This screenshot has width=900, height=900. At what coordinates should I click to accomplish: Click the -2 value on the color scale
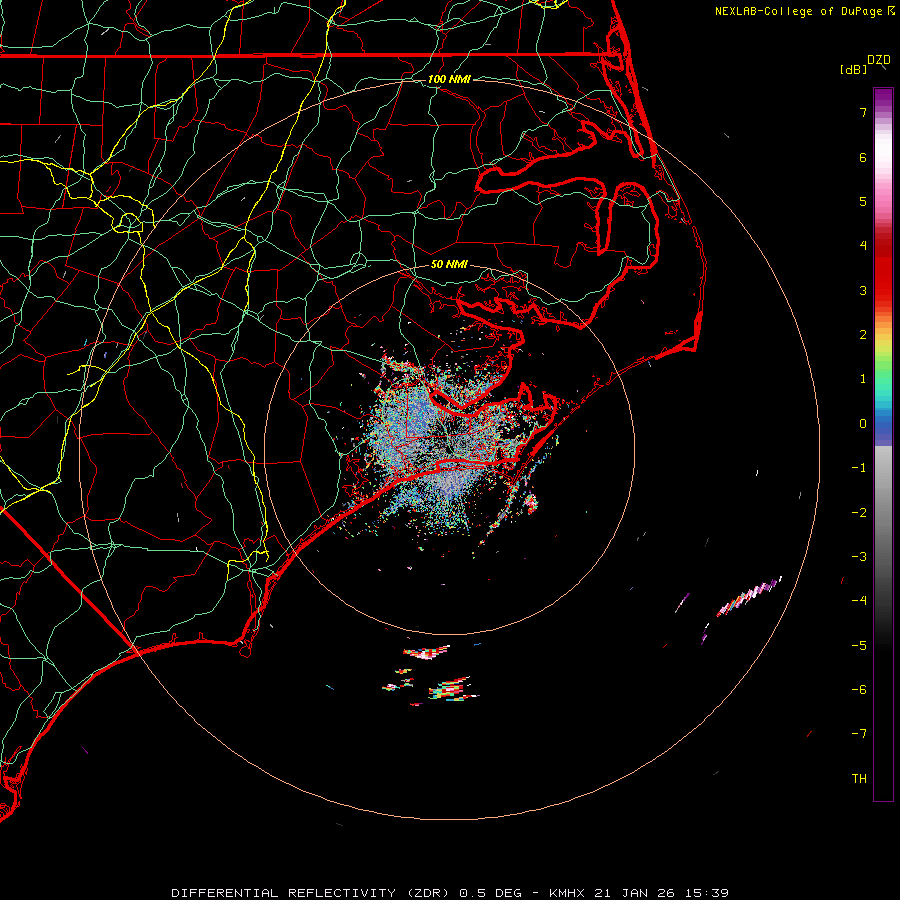859,513
